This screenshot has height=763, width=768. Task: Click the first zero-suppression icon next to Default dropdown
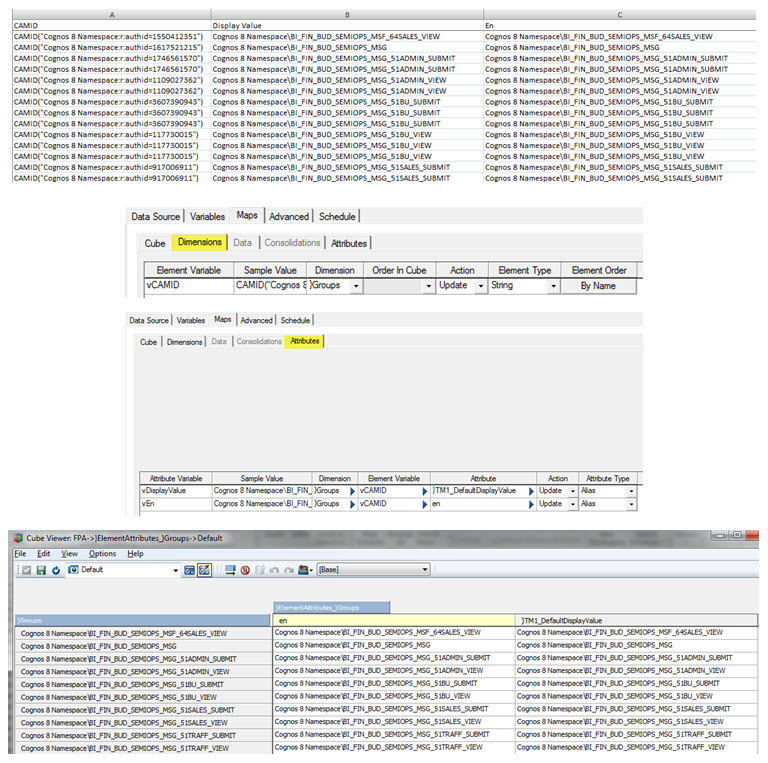point(189,570)
